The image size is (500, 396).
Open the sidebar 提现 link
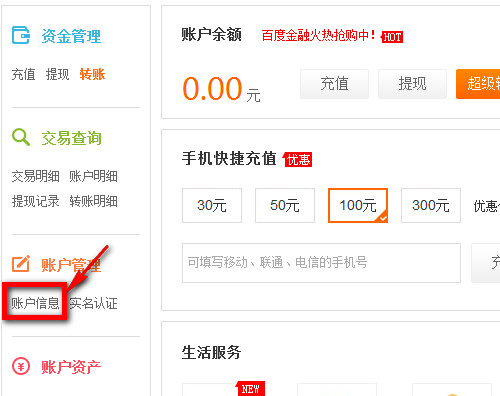pos(57,74)
